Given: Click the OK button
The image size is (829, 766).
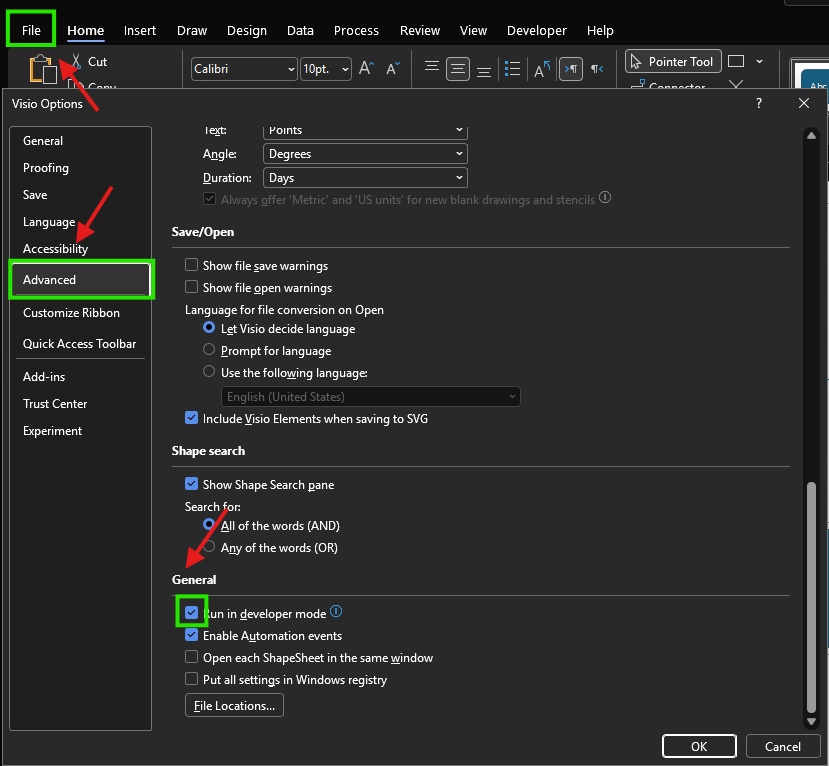Looking at the screenshot, I should (699, 746).
